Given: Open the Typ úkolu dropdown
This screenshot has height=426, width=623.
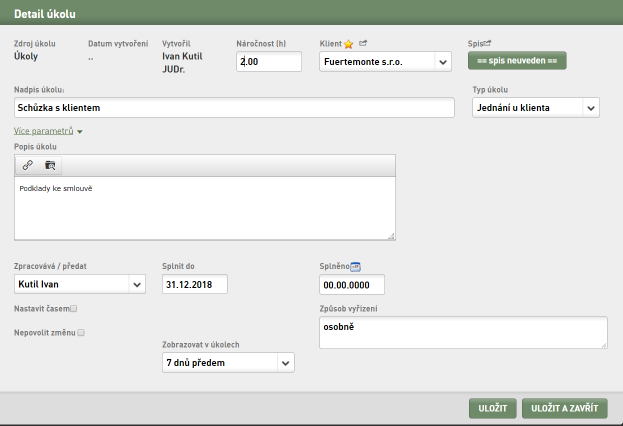Looking at the screenshot, I should click(x=536, y=108).
